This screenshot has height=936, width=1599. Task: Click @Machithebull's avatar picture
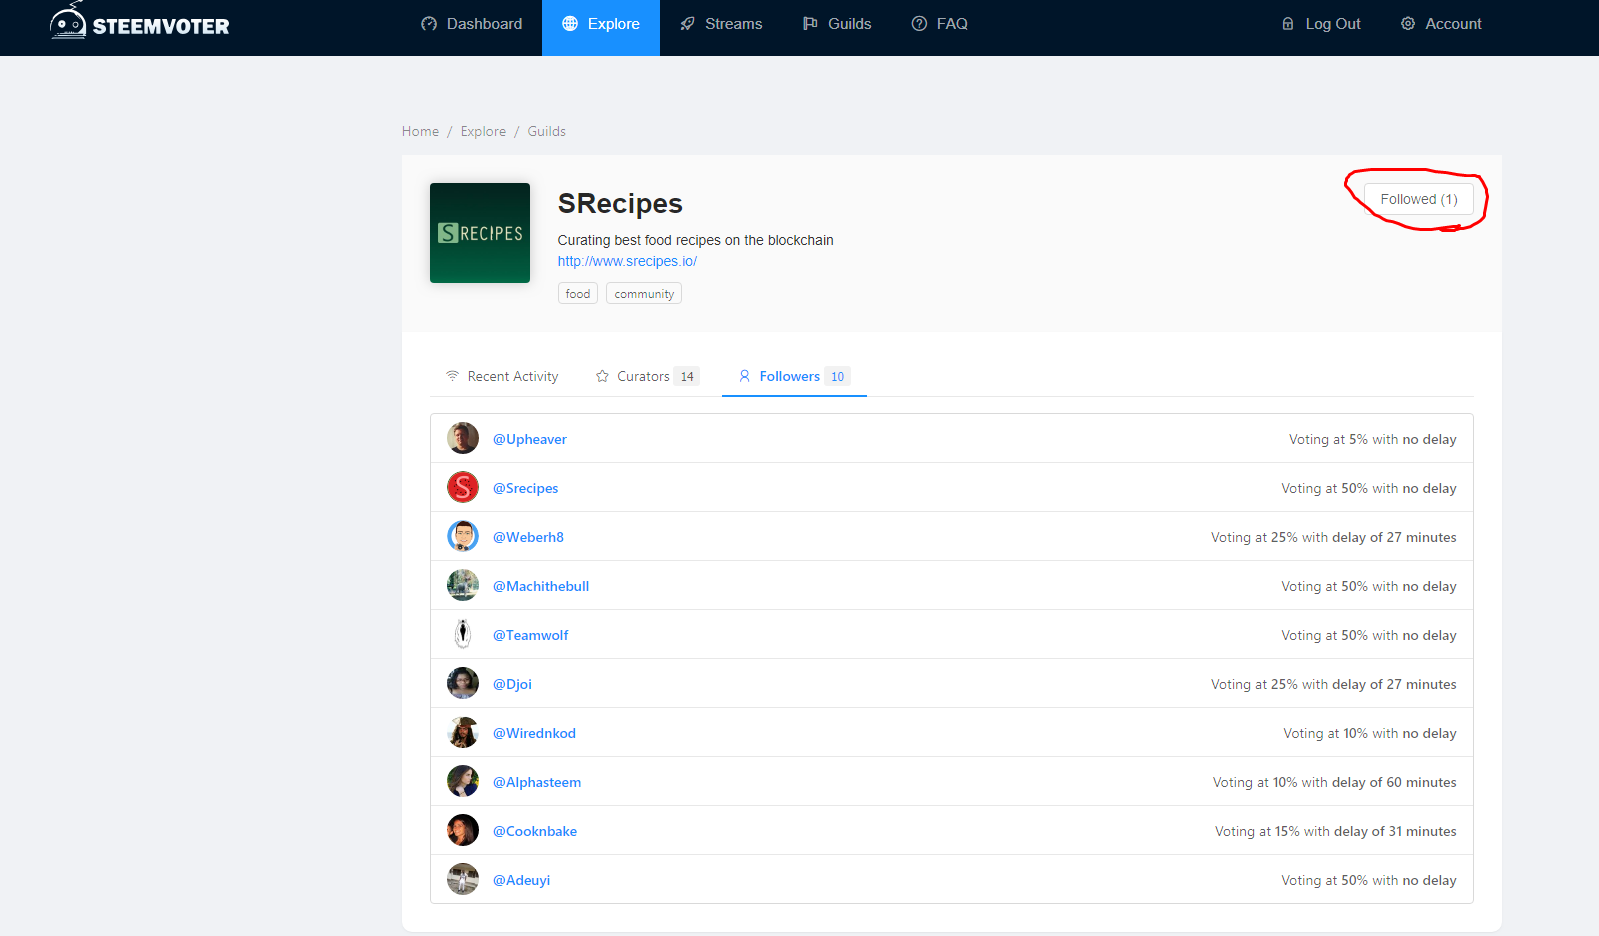tap(463, 585)
